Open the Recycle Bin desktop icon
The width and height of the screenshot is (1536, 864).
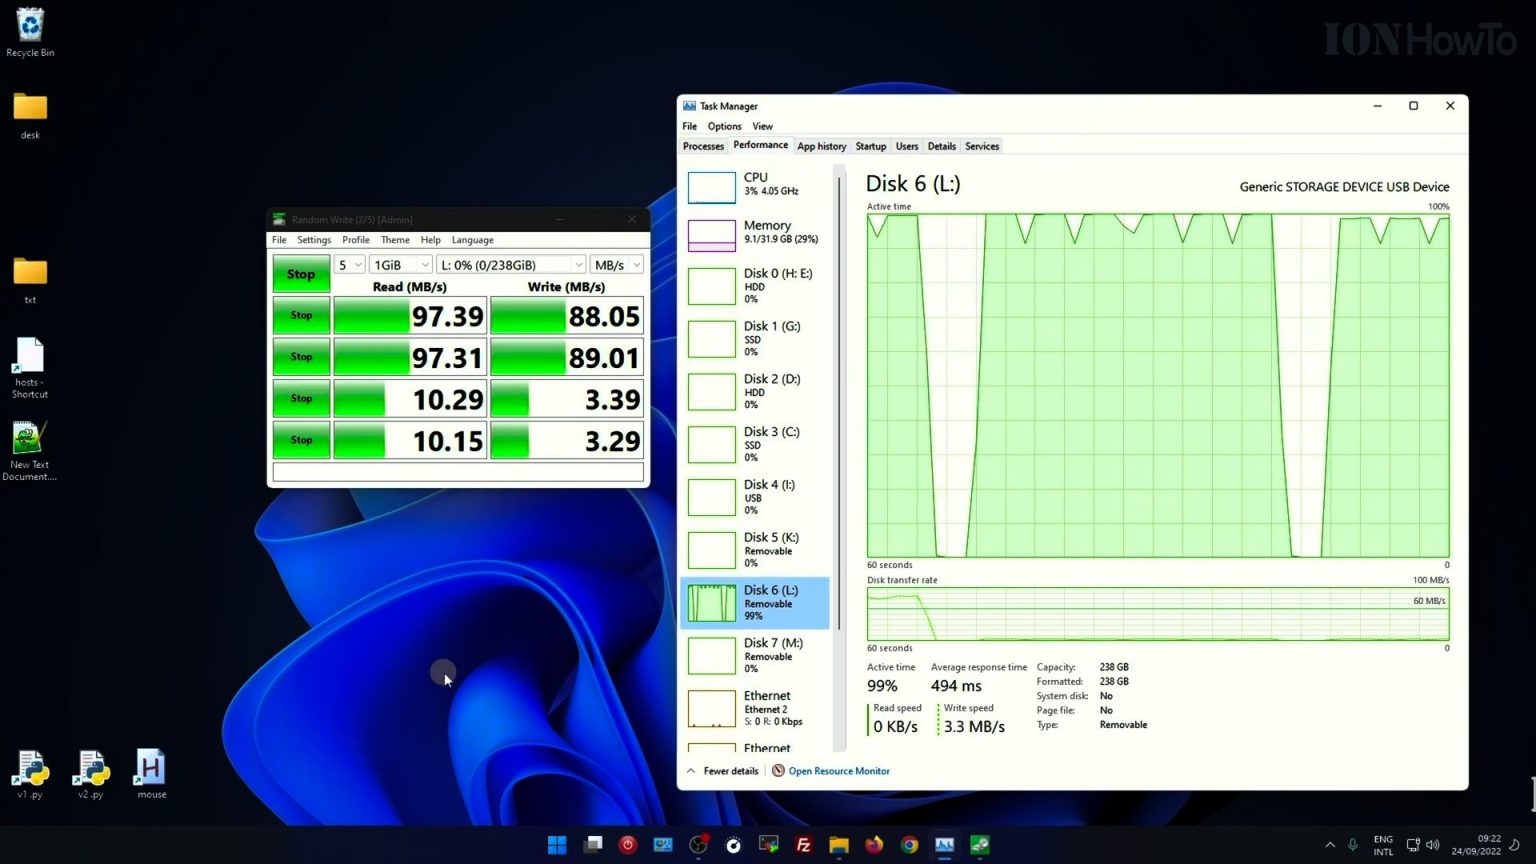tap(30, 30)
